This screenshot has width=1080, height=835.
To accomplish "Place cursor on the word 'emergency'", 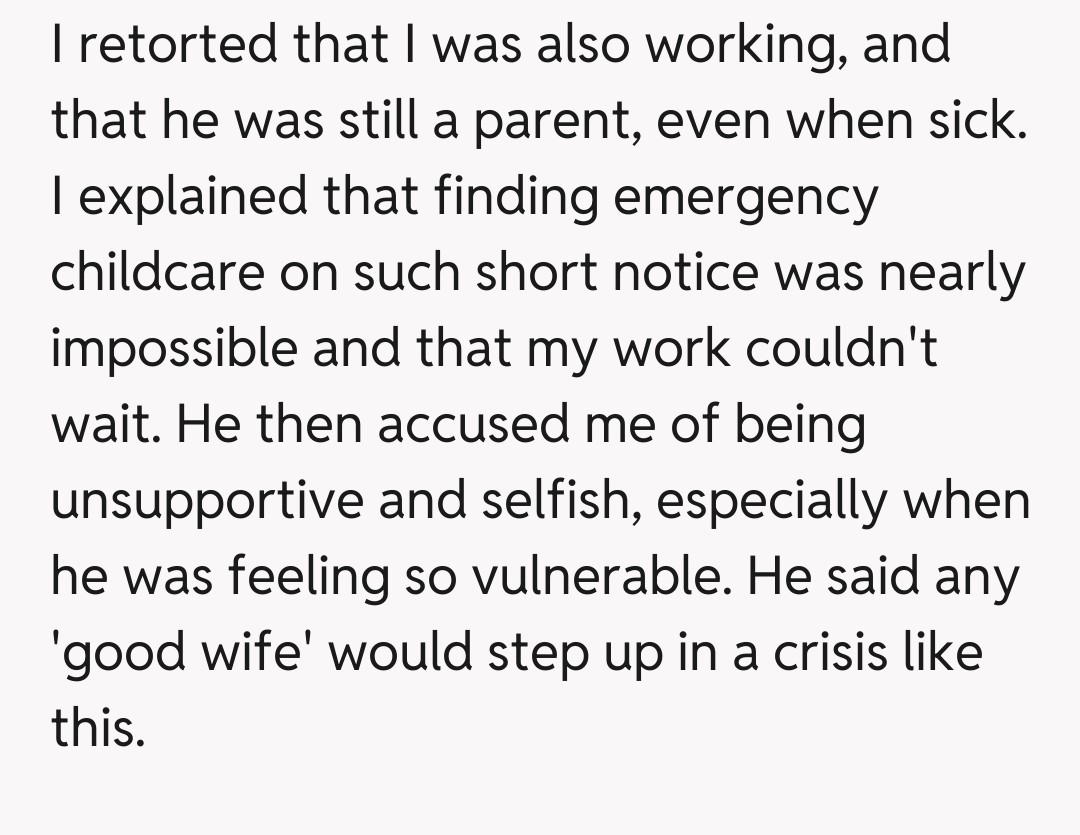I will 744,197.
